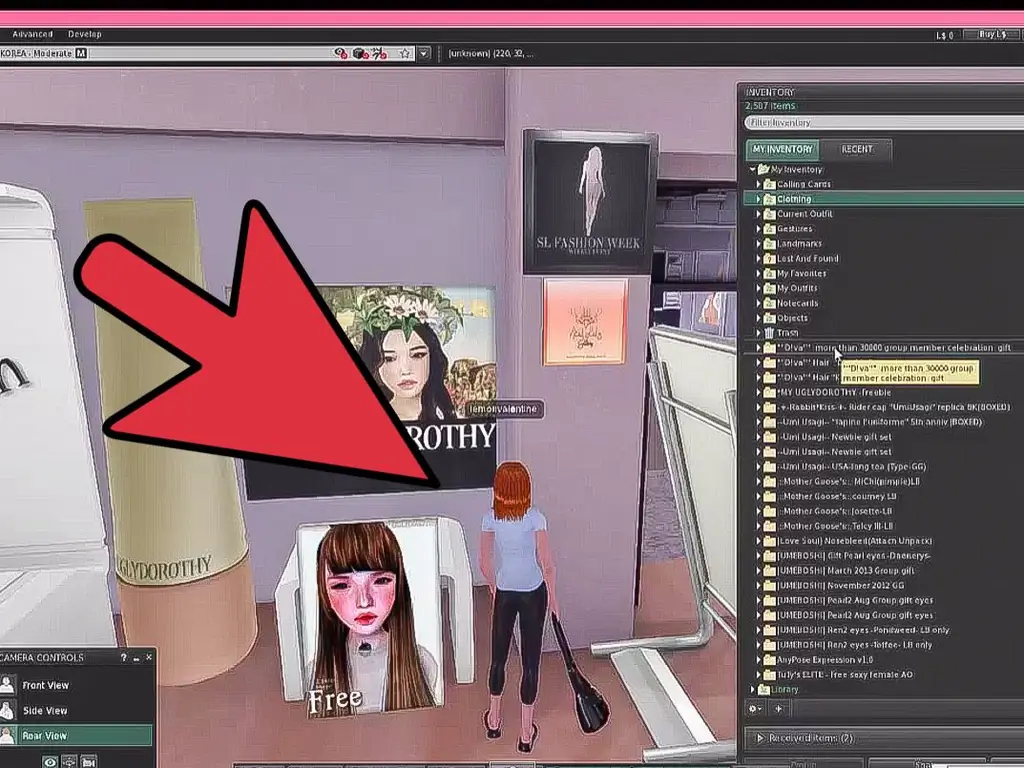Open the Develop menu
This screenshot has width=1024, height=768.
[85, 34]
